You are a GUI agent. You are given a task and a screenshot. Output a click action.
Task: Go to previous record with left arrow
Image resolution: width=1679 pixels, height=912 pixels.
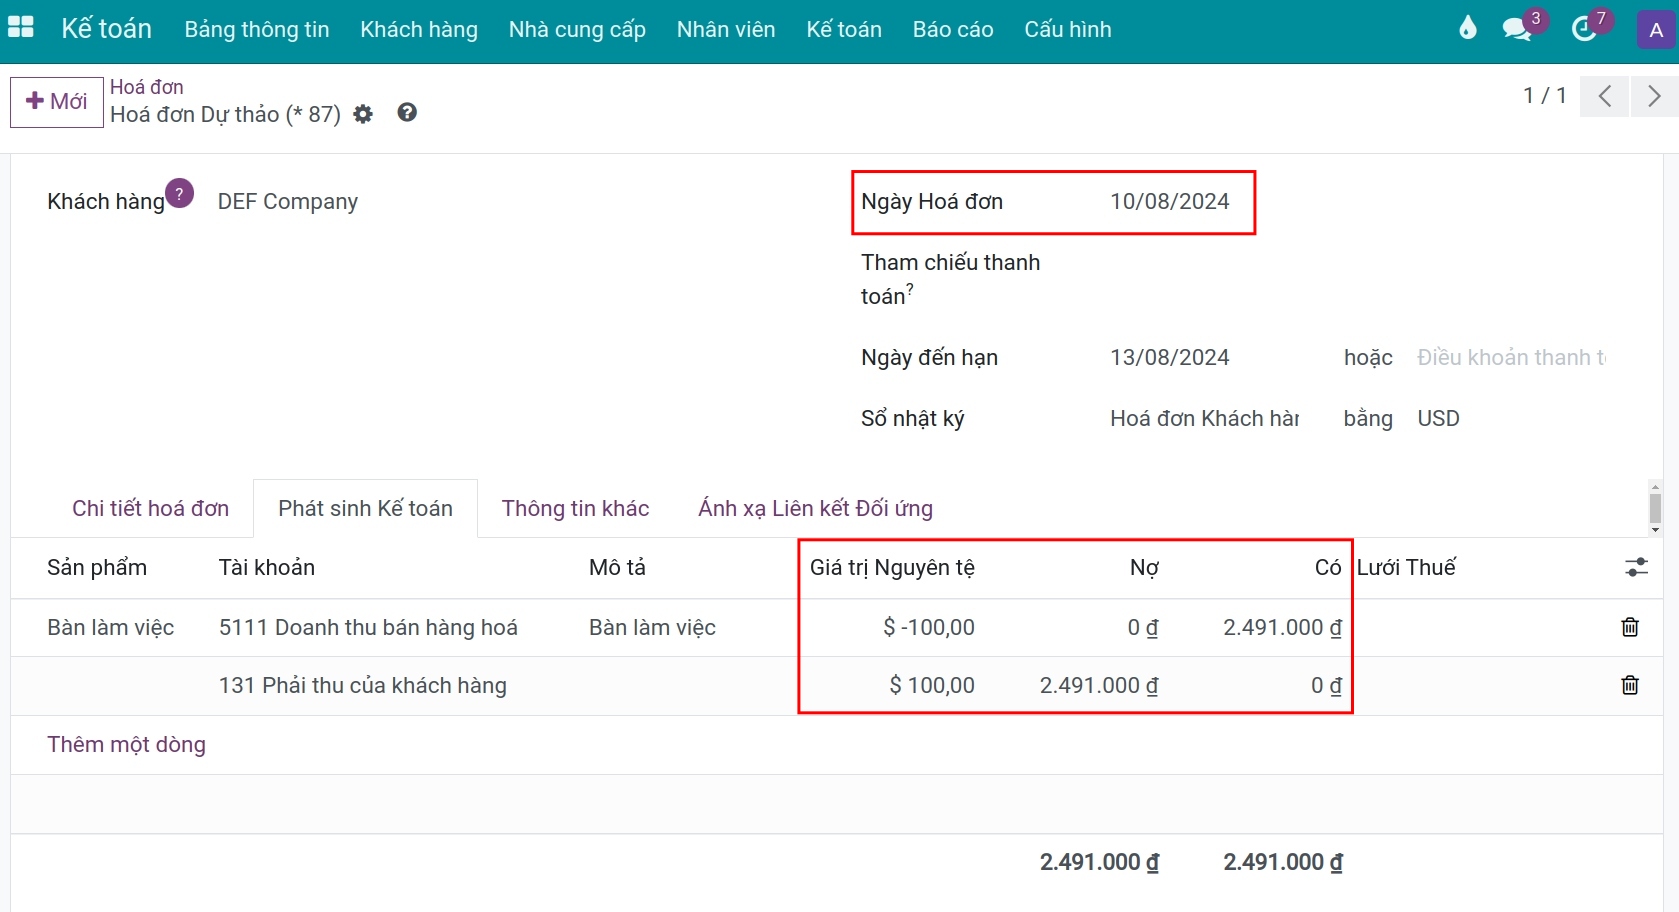point(1604,96)
